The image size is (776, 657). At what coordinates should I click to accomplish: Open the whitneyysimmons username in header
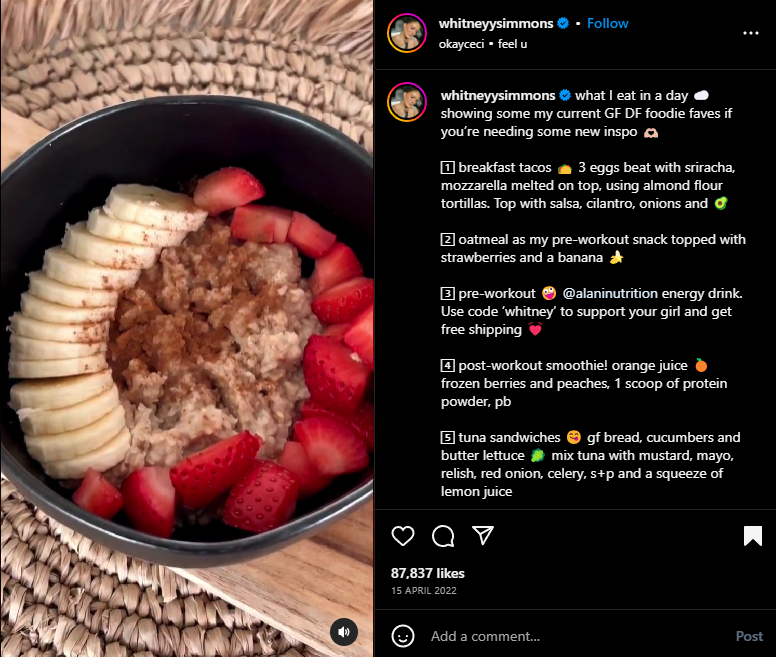pyautogui.click(x=496, y=23)
